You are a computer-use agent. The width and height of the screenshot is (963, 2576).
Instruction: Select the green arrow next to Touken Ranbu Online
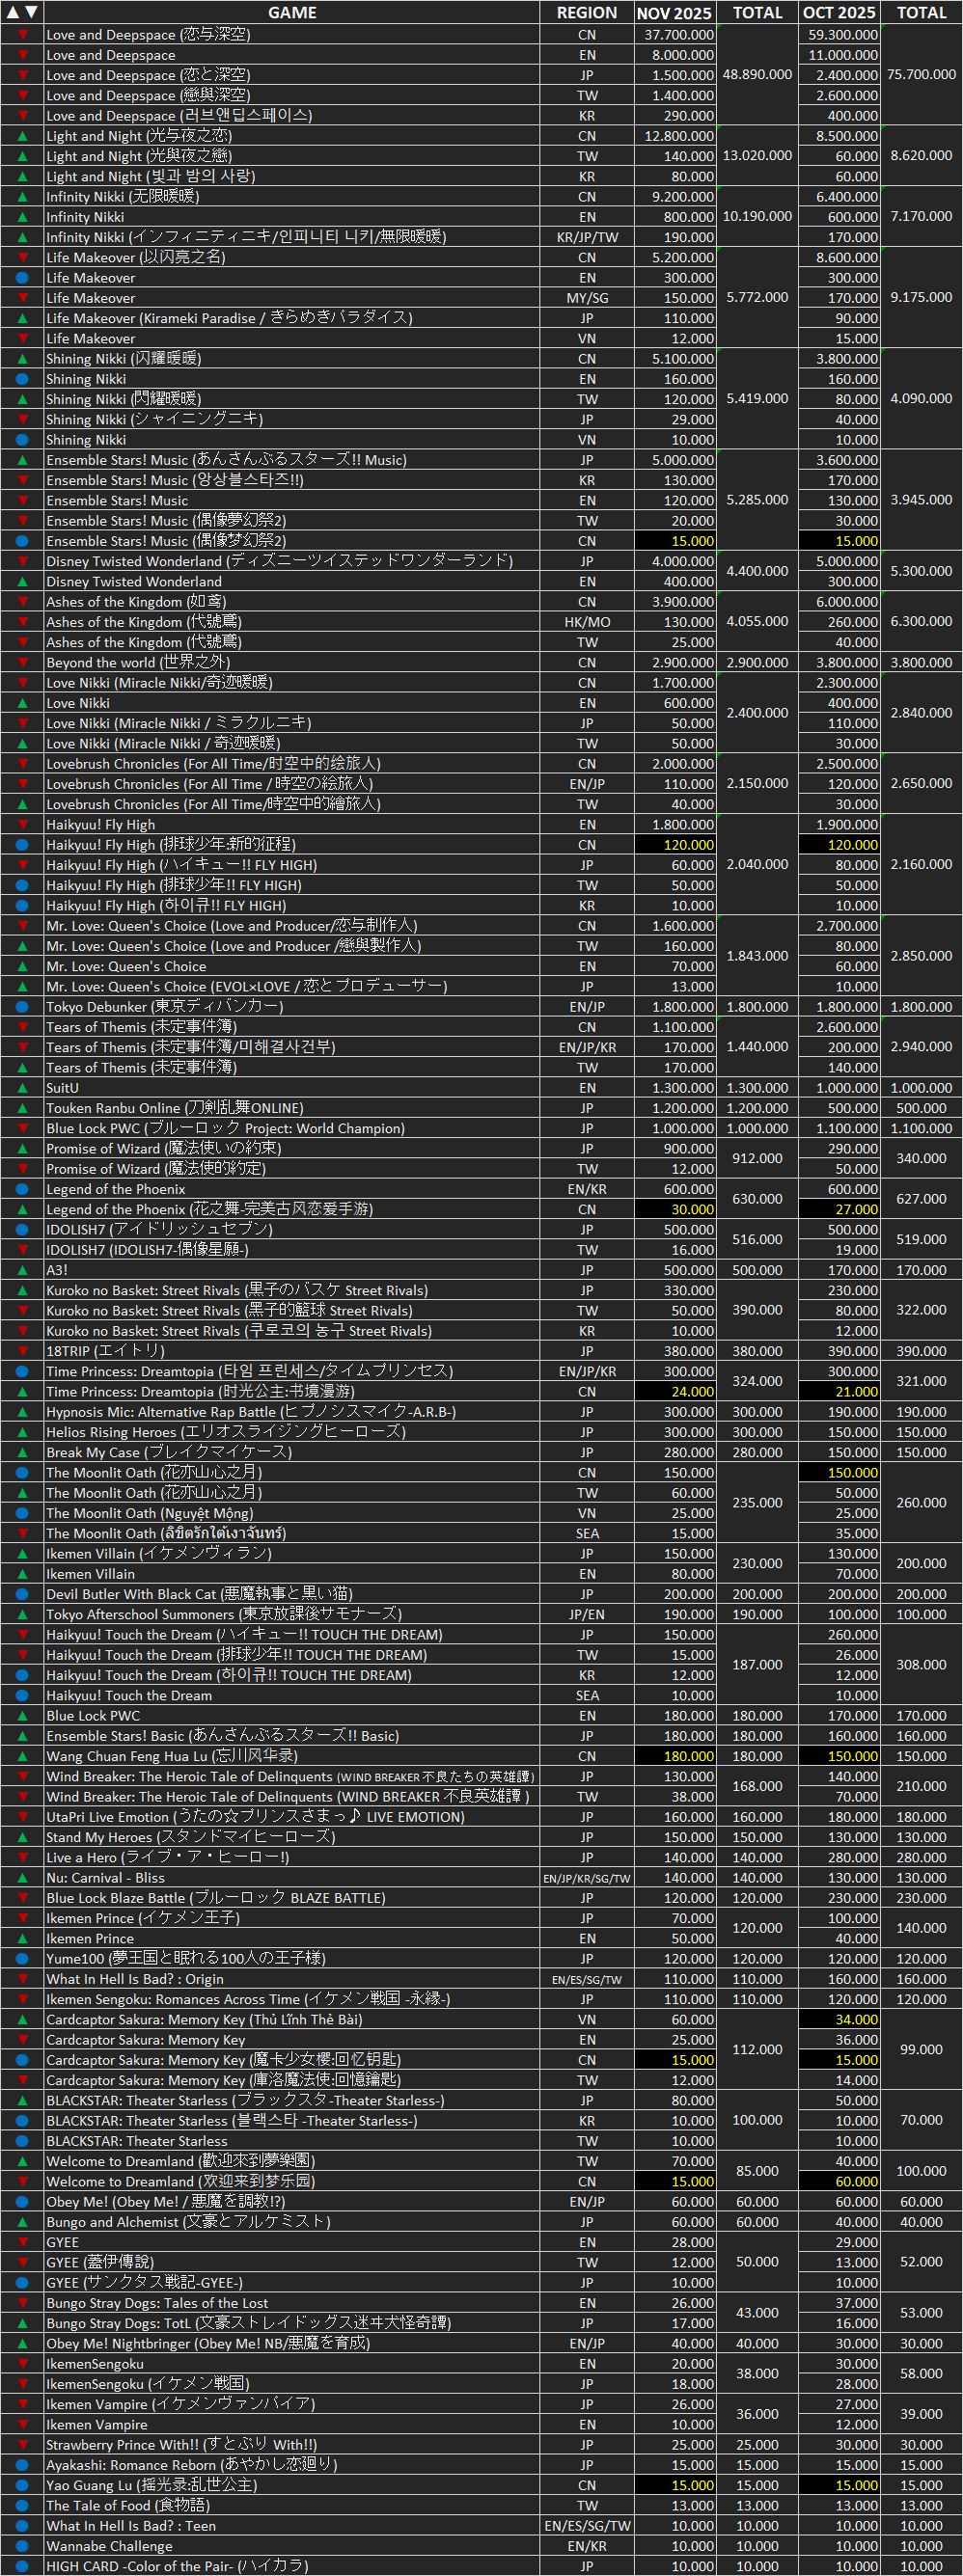[x=22, y=1108]
